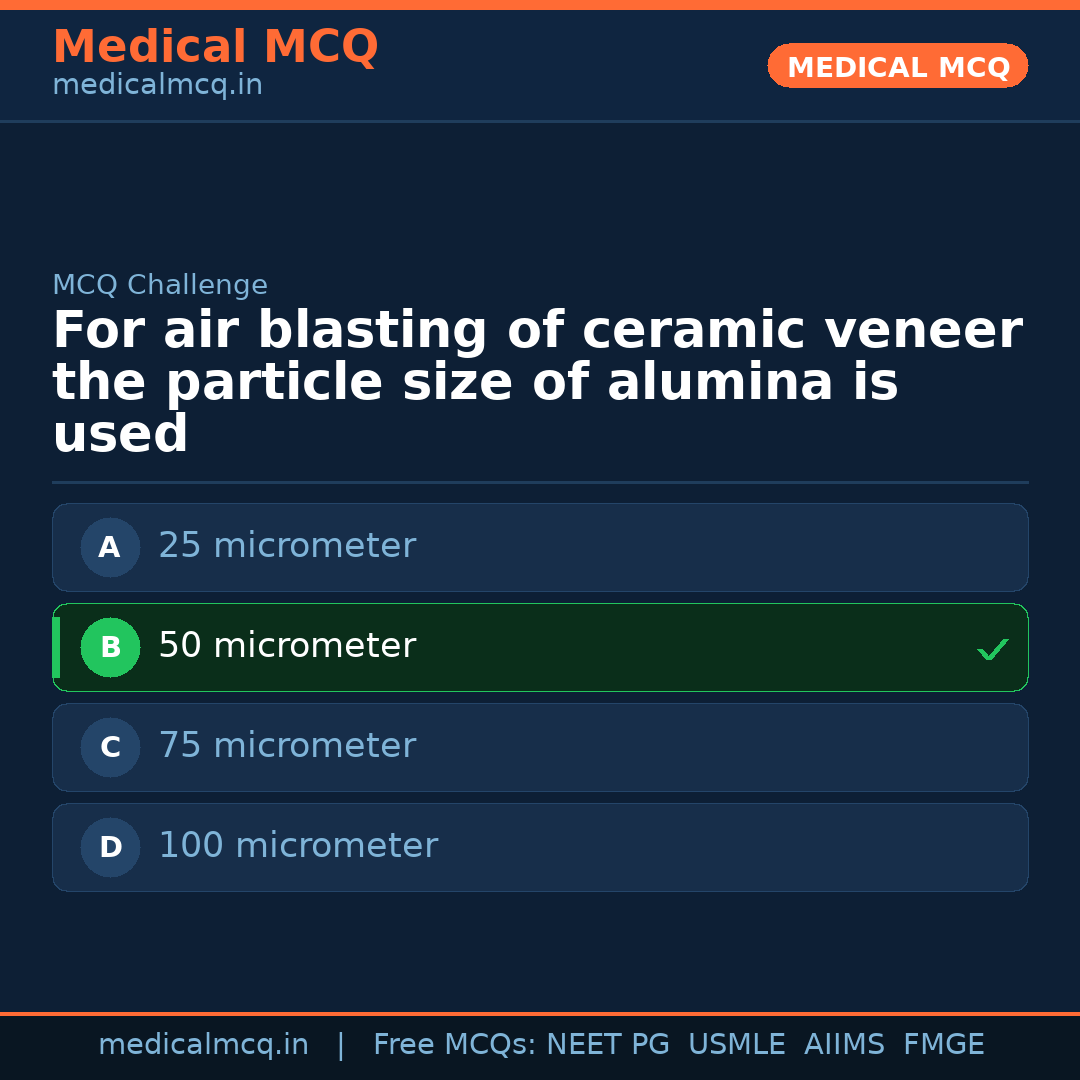
Task: Select the letter A option circle
Action: click(110, 547)
